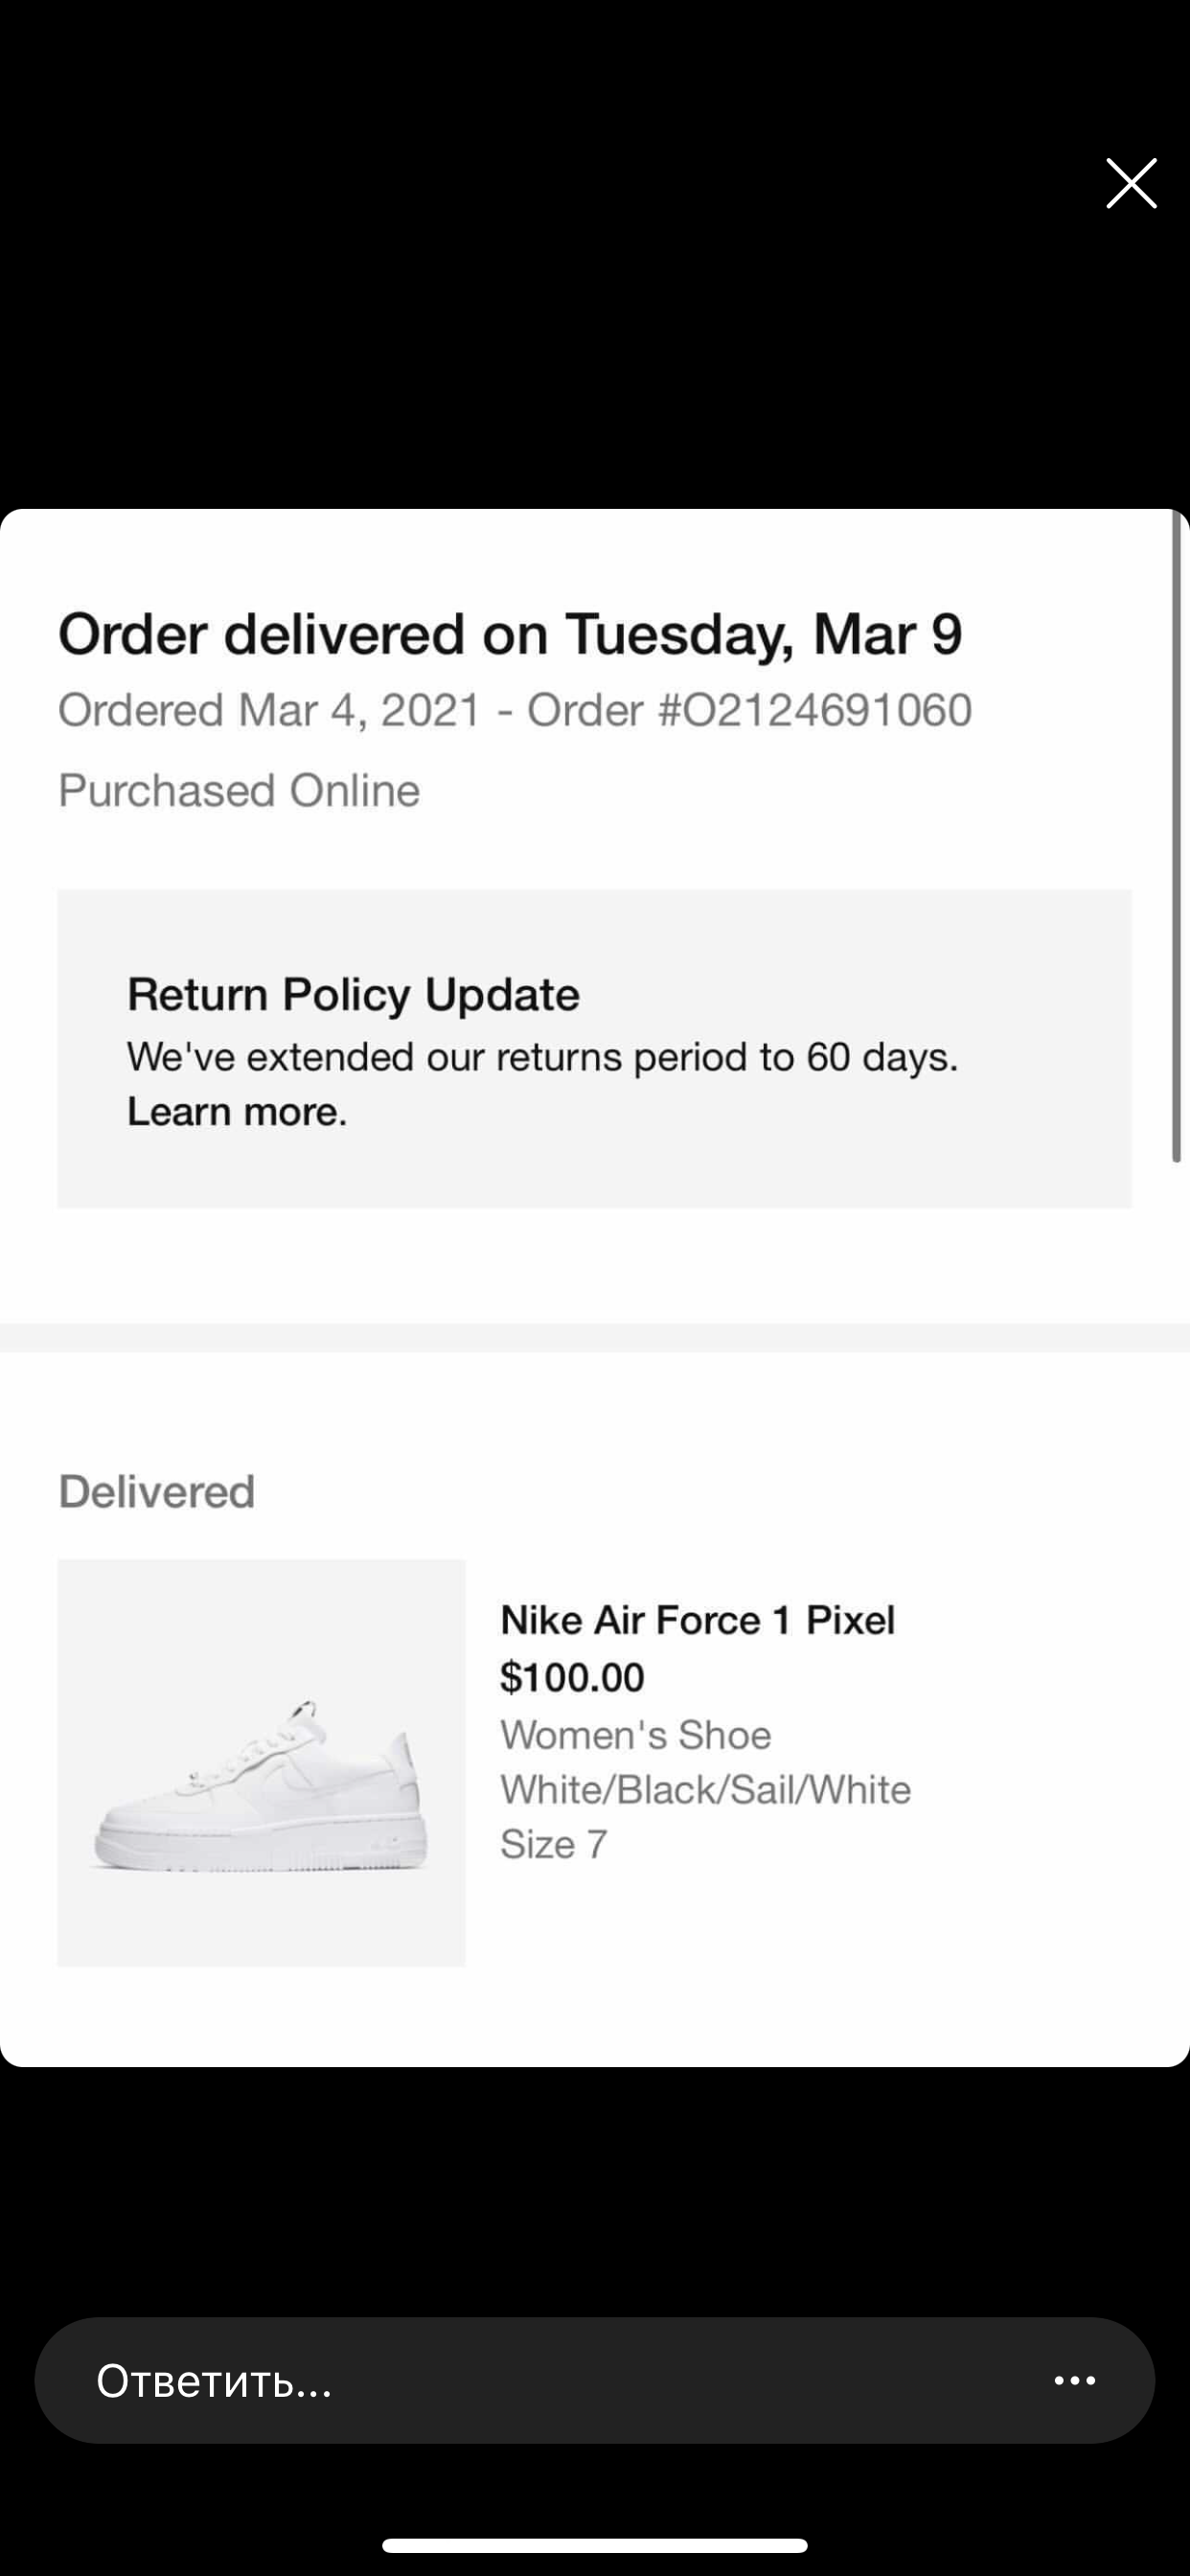Click the Ordered Mar 4, 2021 date
The width and height of the screenshot is (1190, 2576).
click(270, 710)
